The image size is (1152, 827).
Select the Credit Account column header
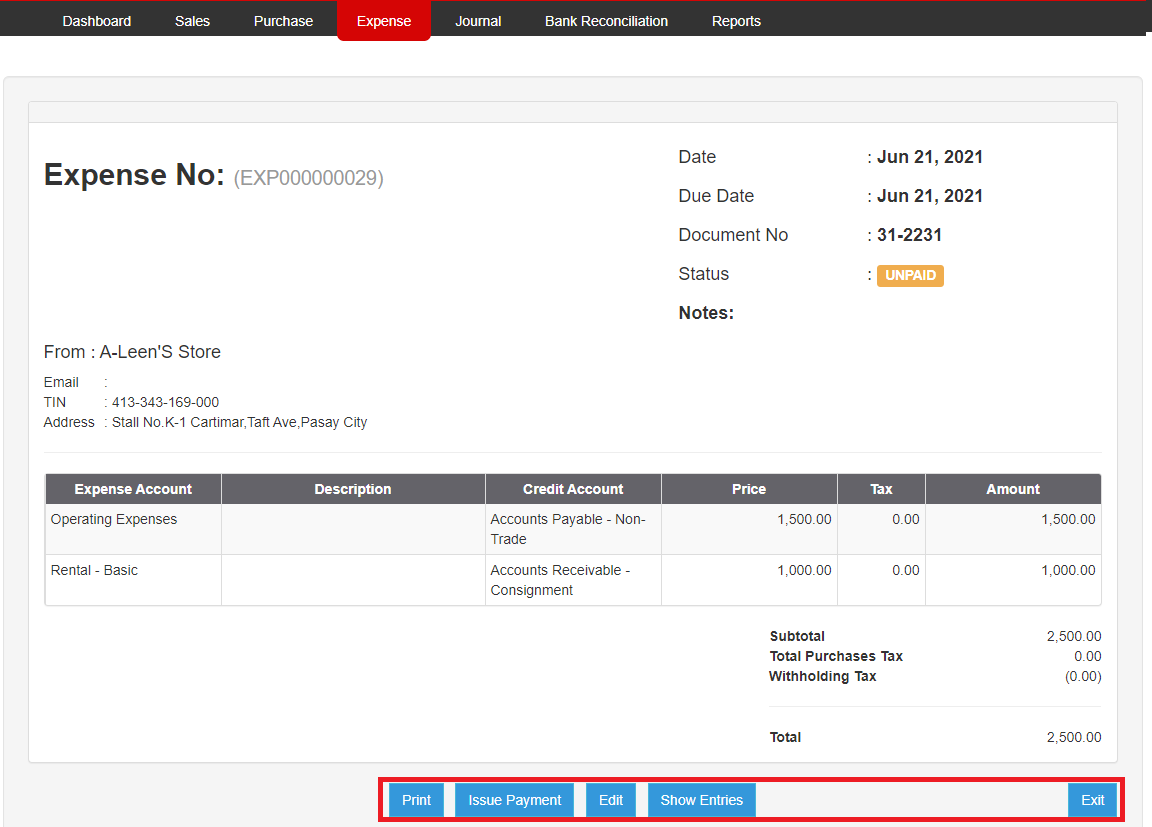(572, 489)
